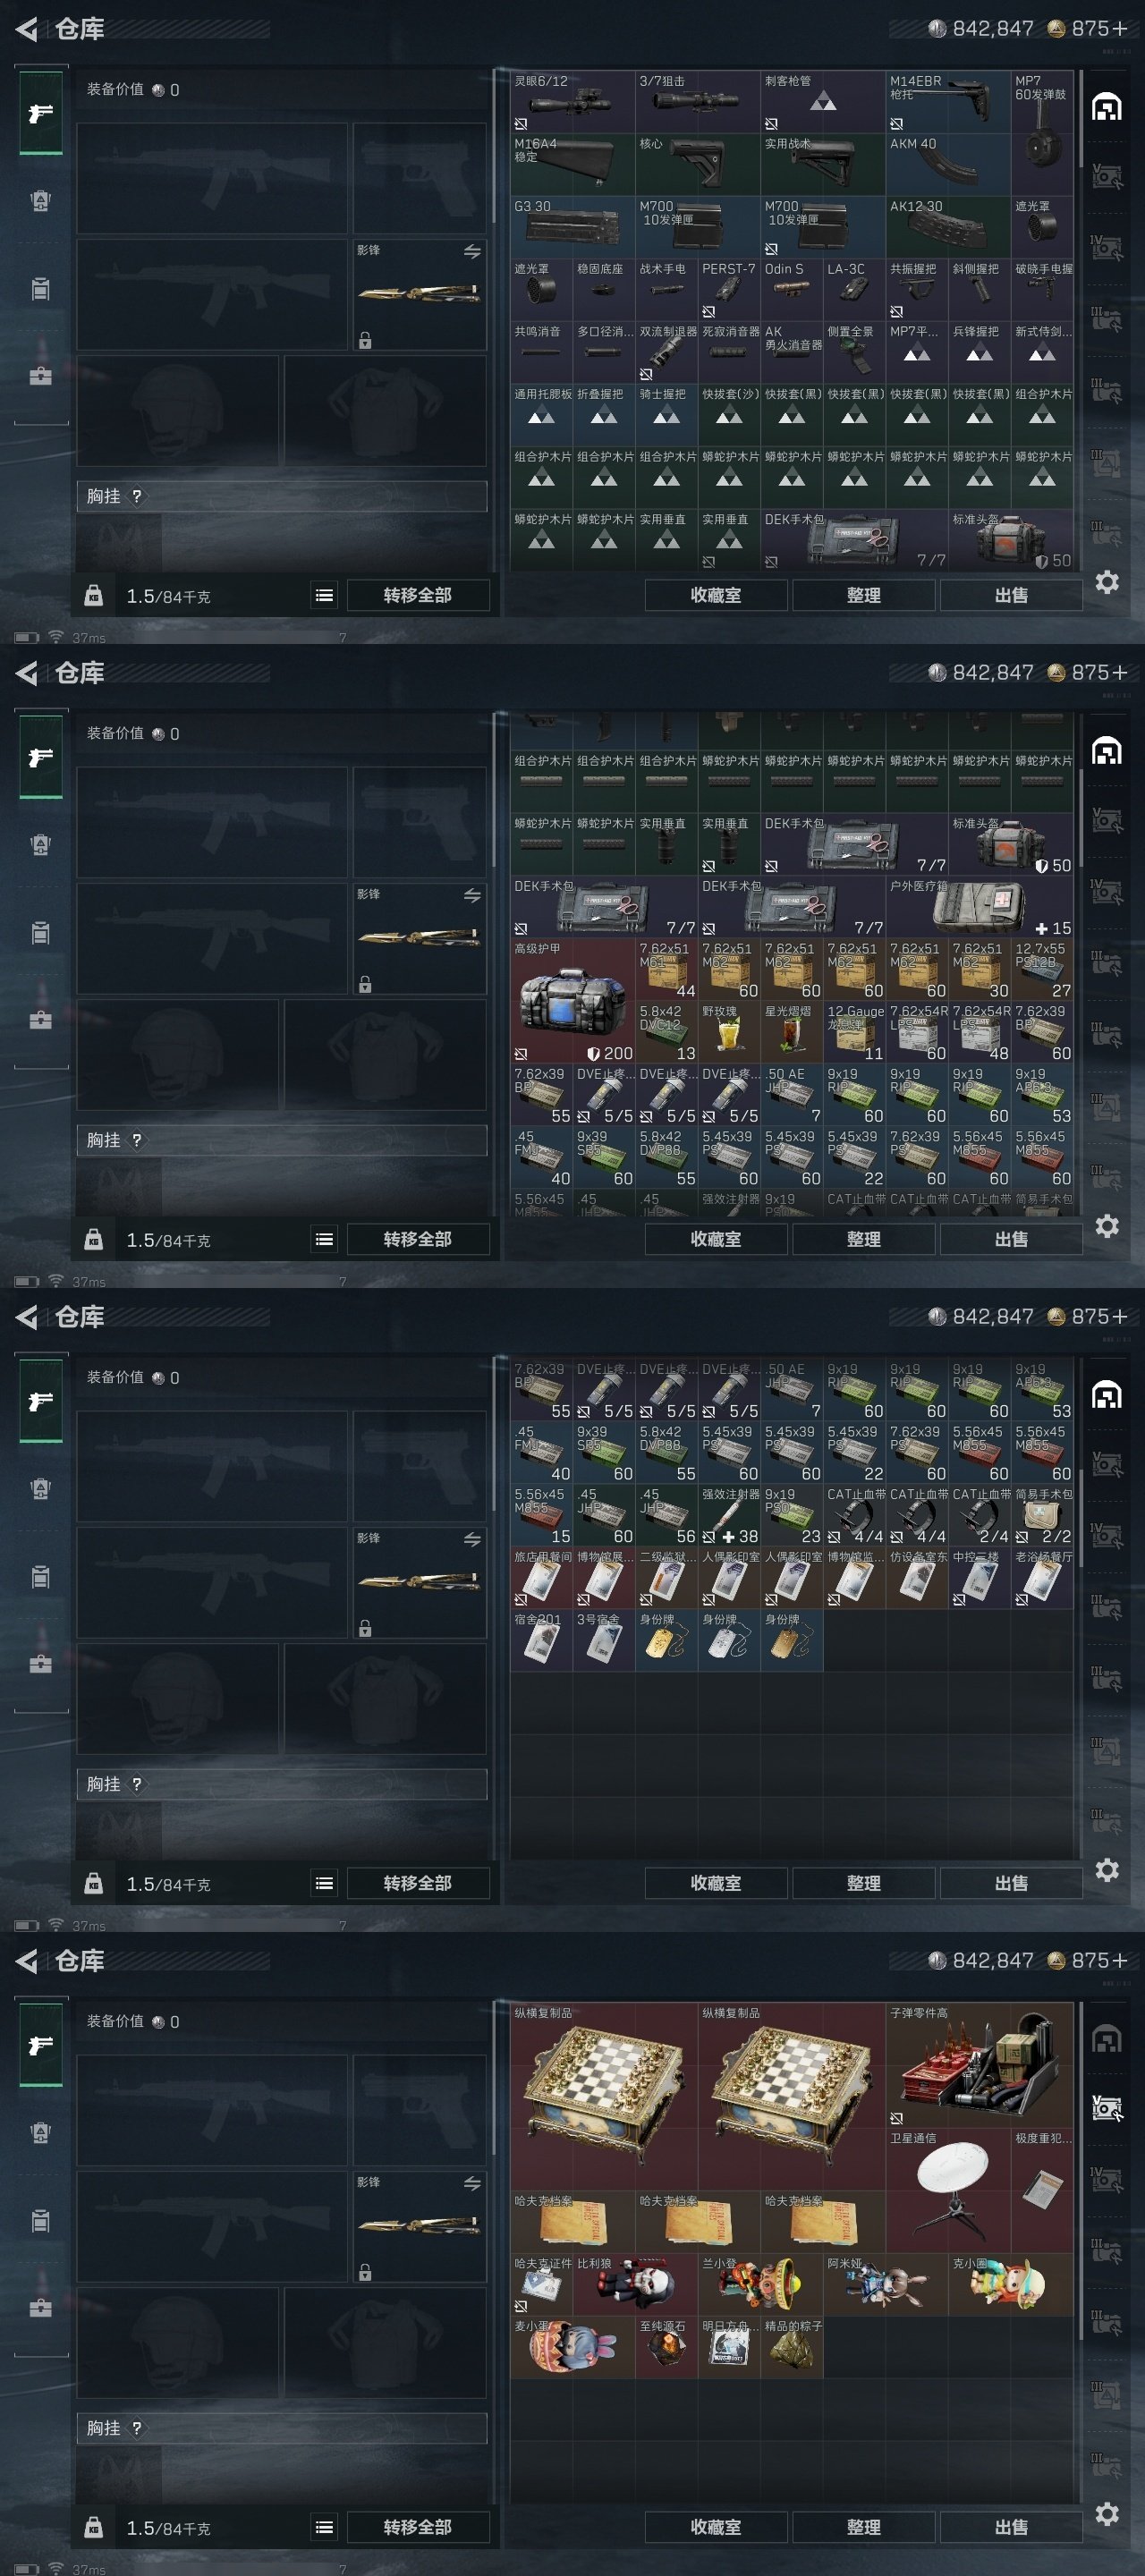Screen dimensions: 1145x2576
Task: Select the 旅店用餐间 keycard
Action: tap(541, 1577)
